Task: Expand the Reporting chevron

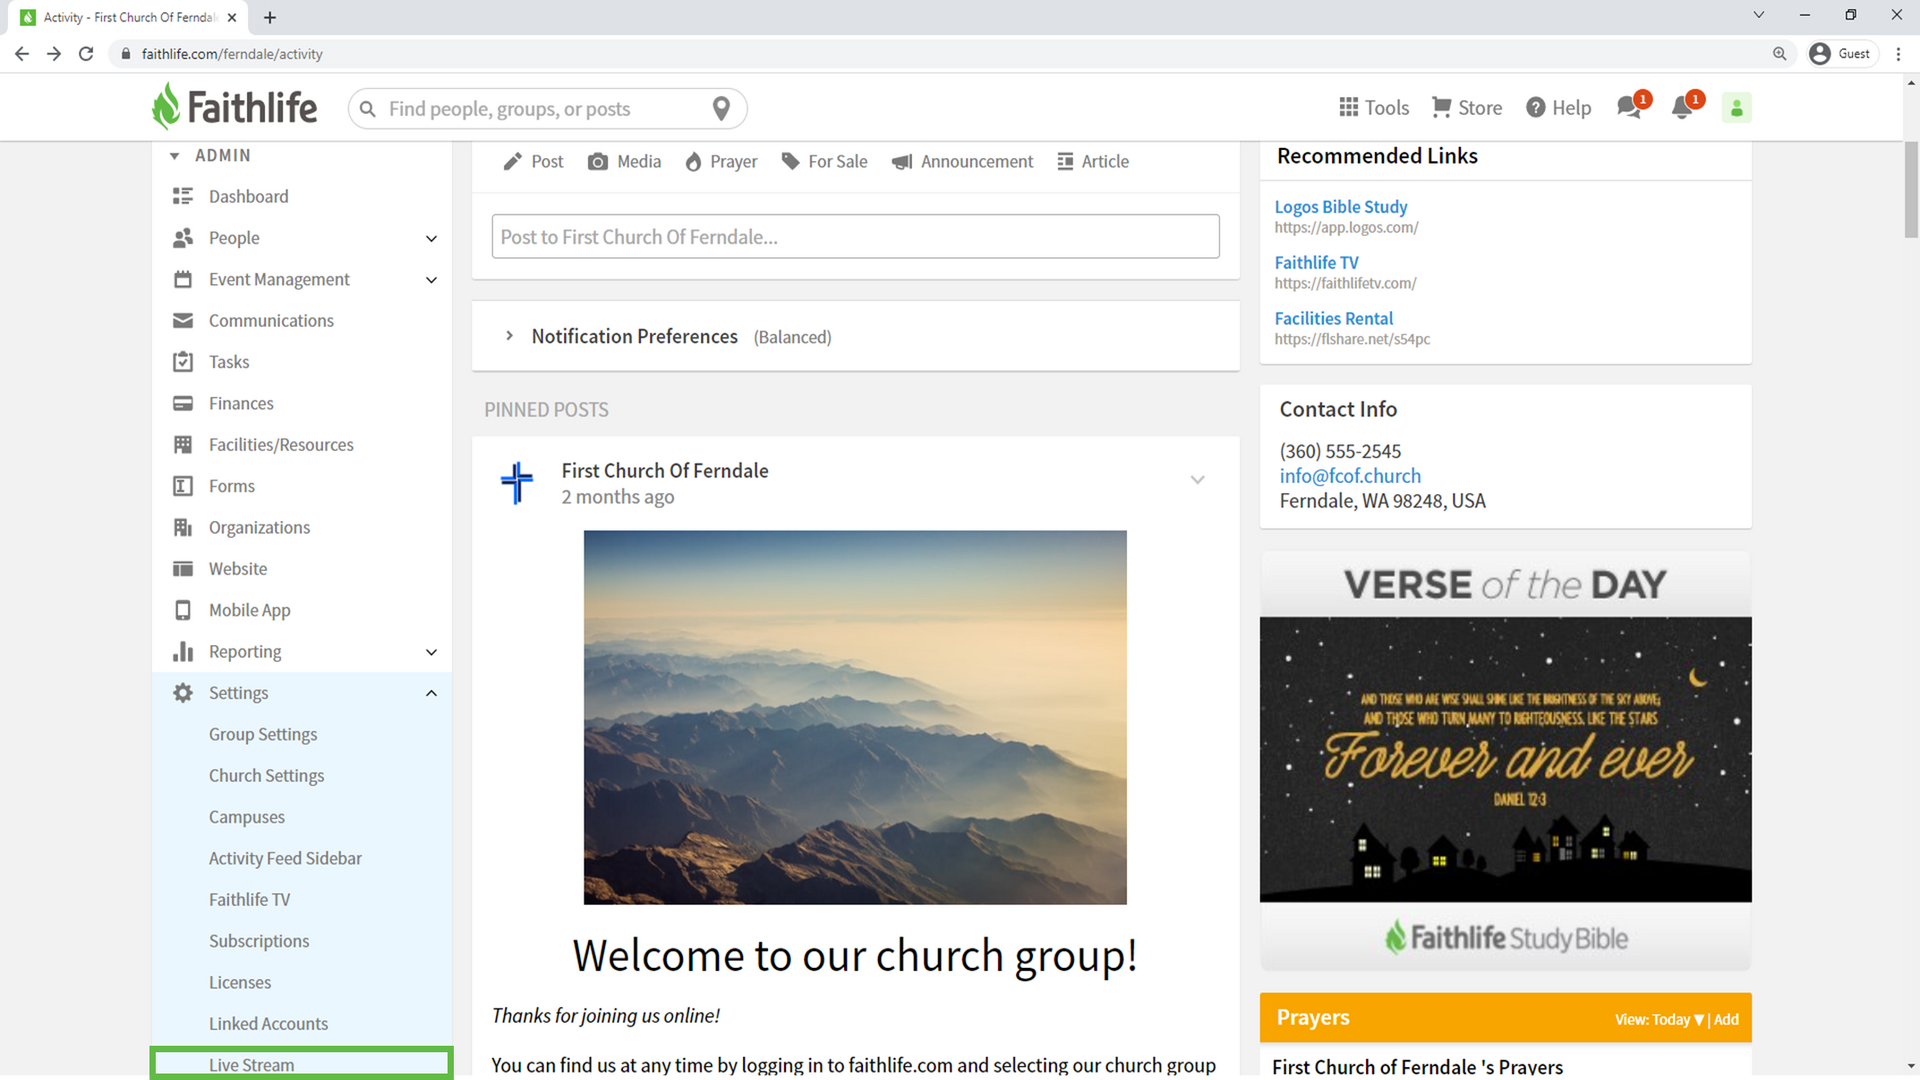Action: (x=431, y=652)
